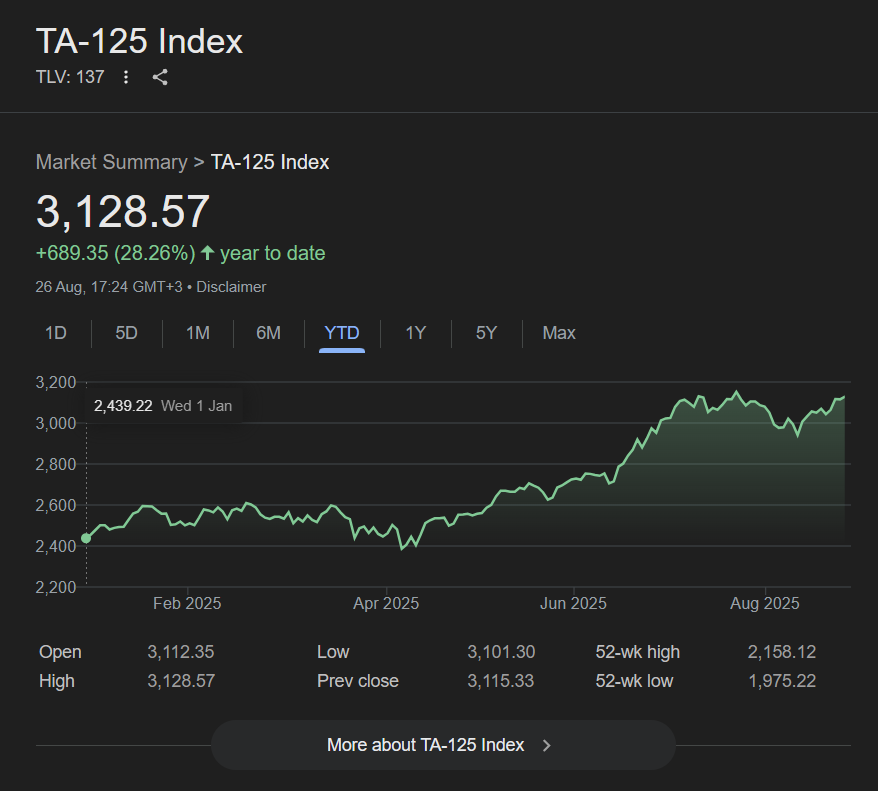Switch to the 5D range tab
878x791 pixels.
(126, 333)
